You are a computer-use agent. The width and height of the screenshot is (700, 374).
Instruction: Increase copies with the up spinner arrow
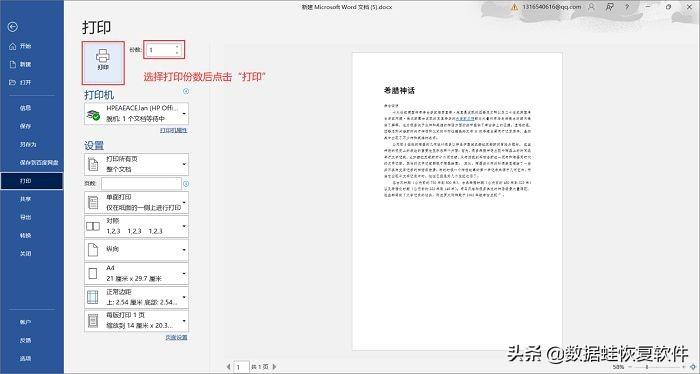click(x=178, y=46)
